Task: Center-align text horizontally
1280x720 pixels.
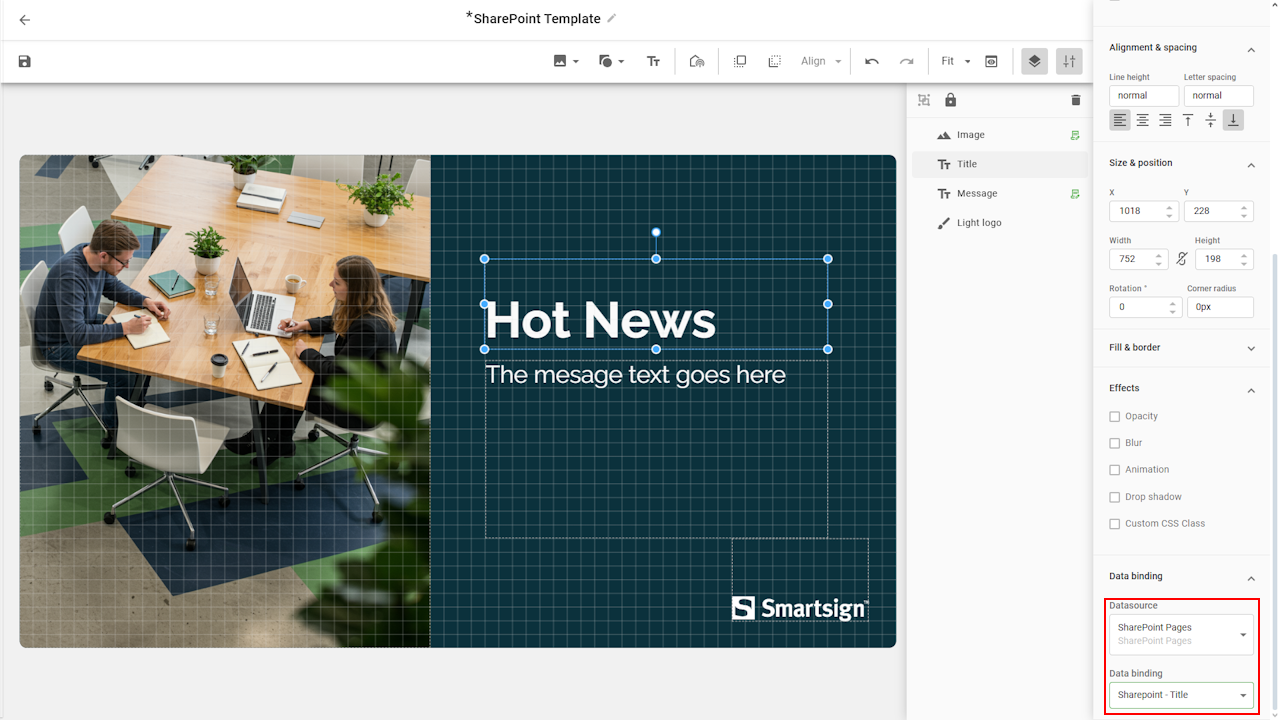Action: pos(1142,120)
